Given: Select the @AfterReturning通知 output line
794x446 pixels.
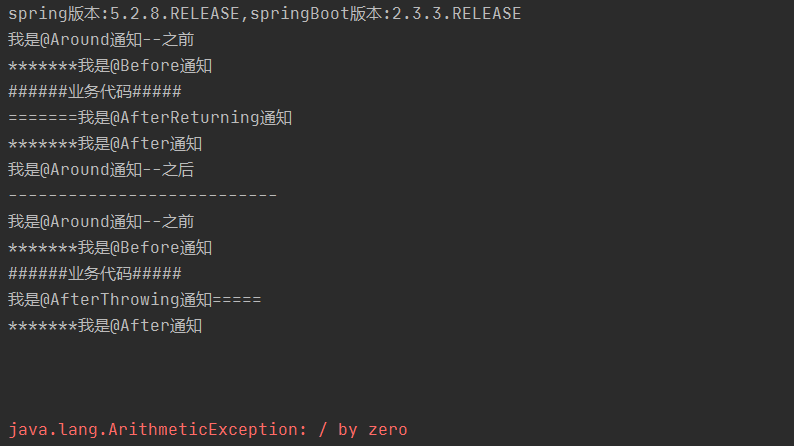Looking at the screenshot, I should pyautogui.click(x=150, y=118).
